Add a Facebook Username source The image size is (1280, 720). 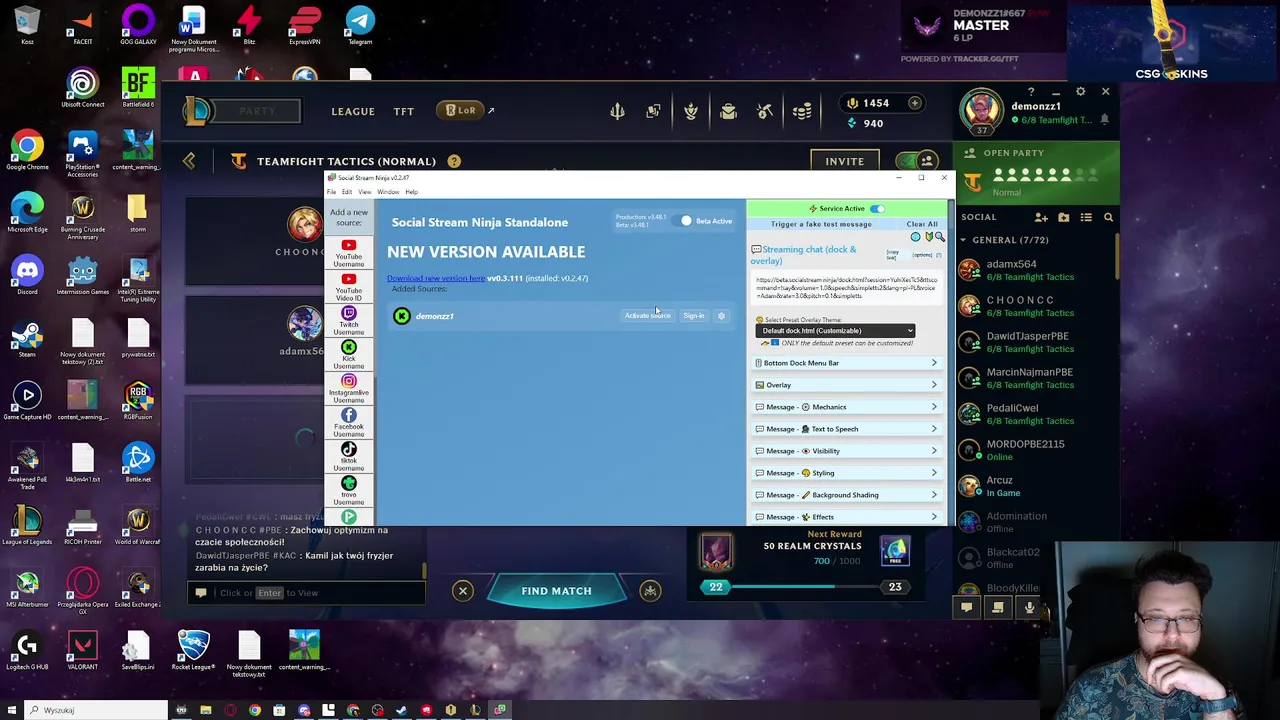(349, 424)
